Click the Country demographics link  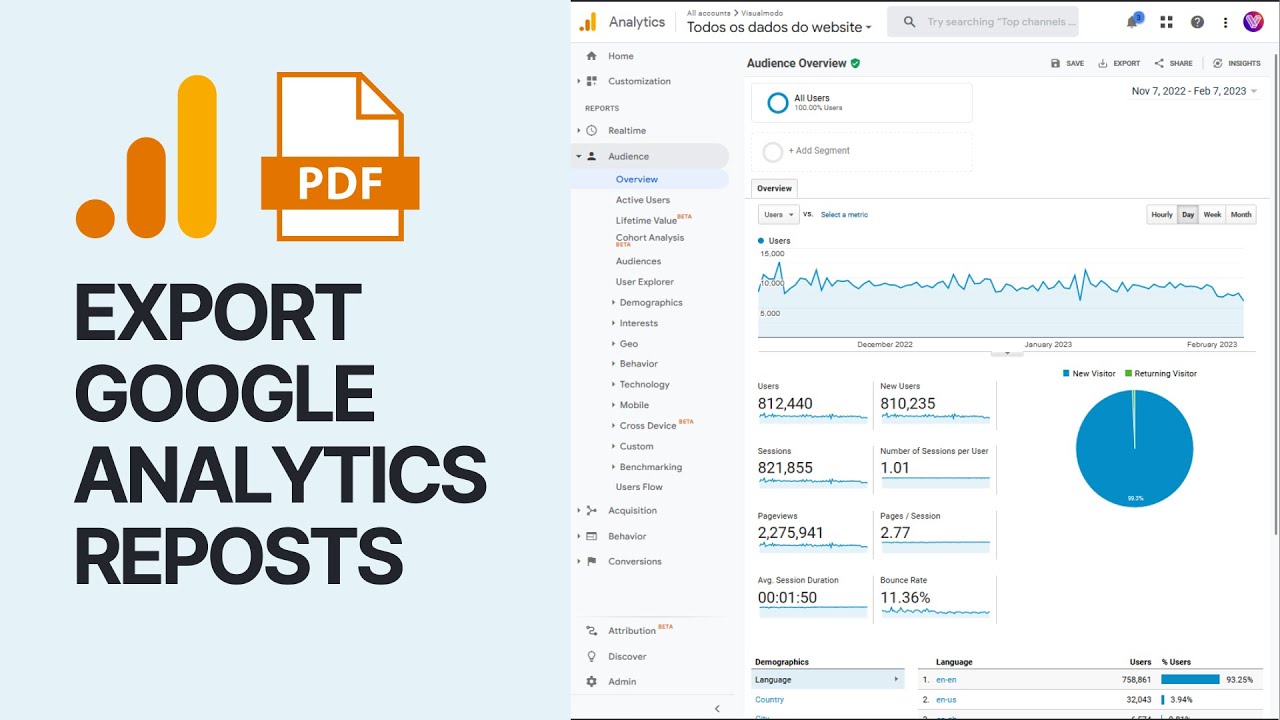pyautogui.click(x=769, y=700)
